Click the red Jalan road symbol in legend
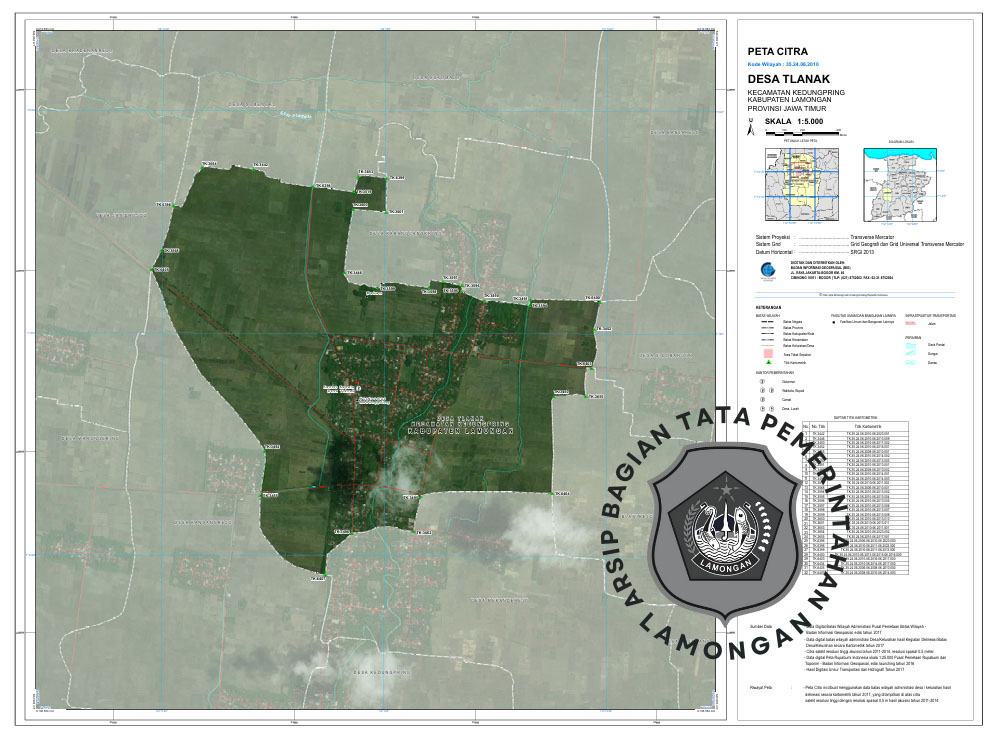The width and height of the screenshot is (997, 740). click(910, 323)
